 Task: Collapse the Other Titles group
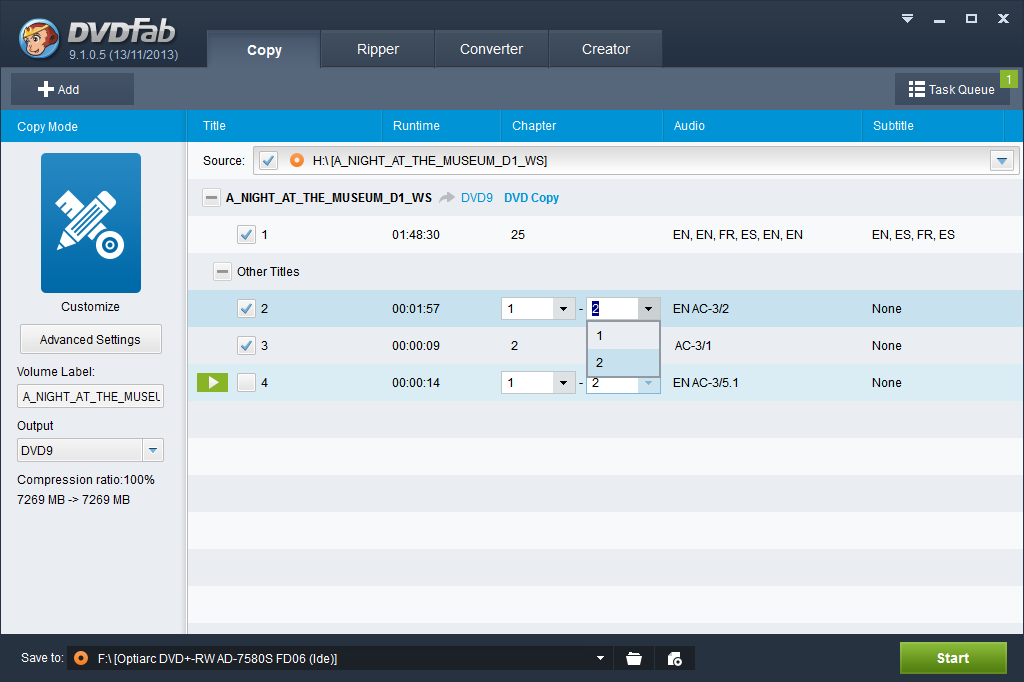tap(222, 272)
